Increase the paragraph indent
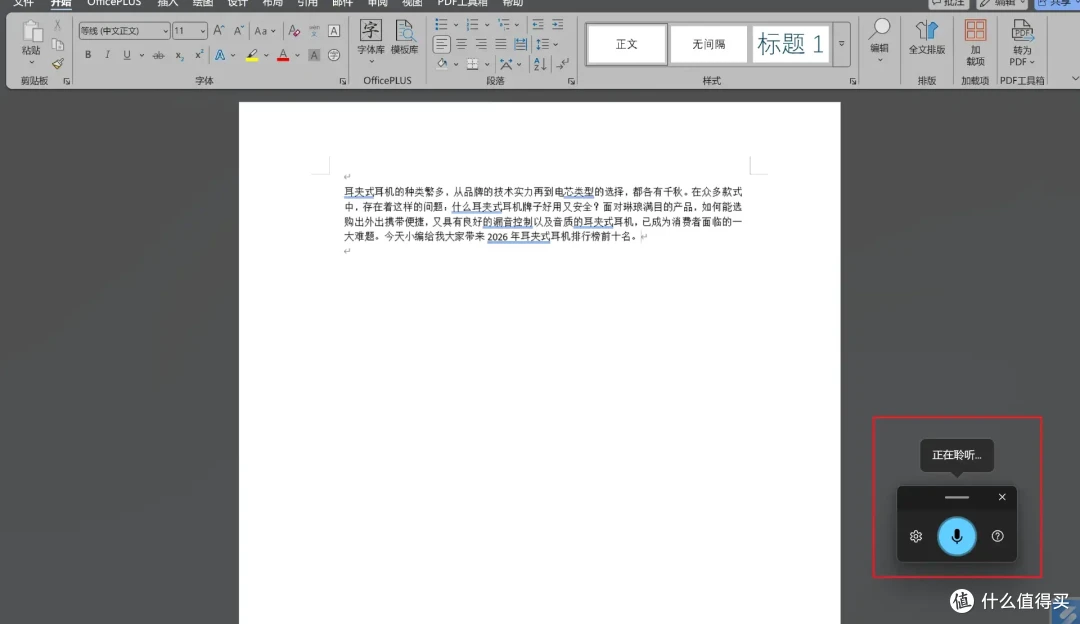 (558, 25)
